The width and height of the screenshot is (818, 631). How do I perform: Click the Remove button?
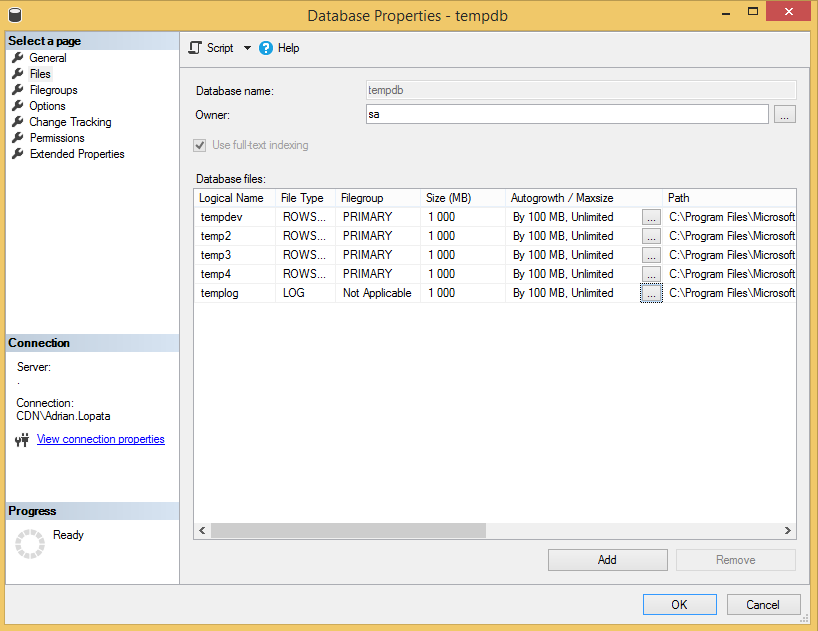(736, 560)
